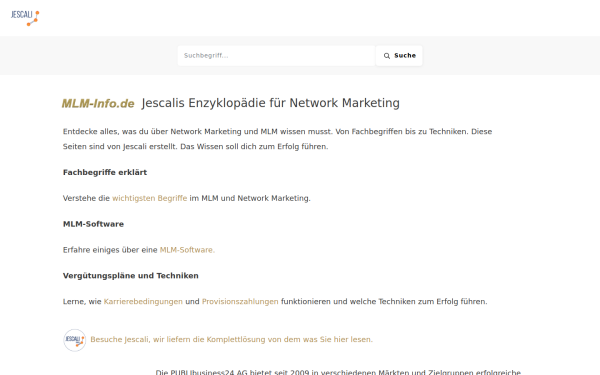Select the 'MLM-Software' bold heading

tap(93, 224)
